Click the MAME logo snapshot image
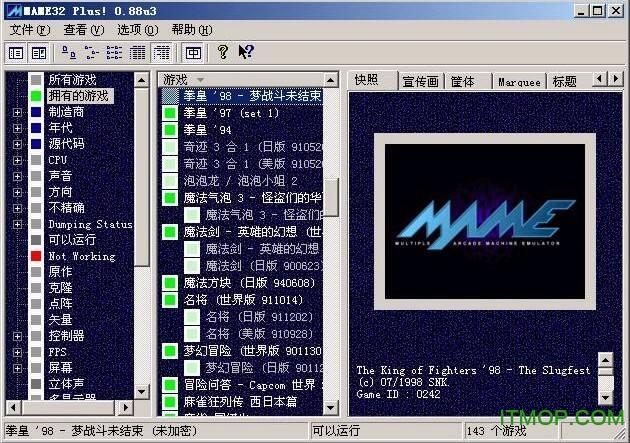630x443 pixels. pos(485,221)
